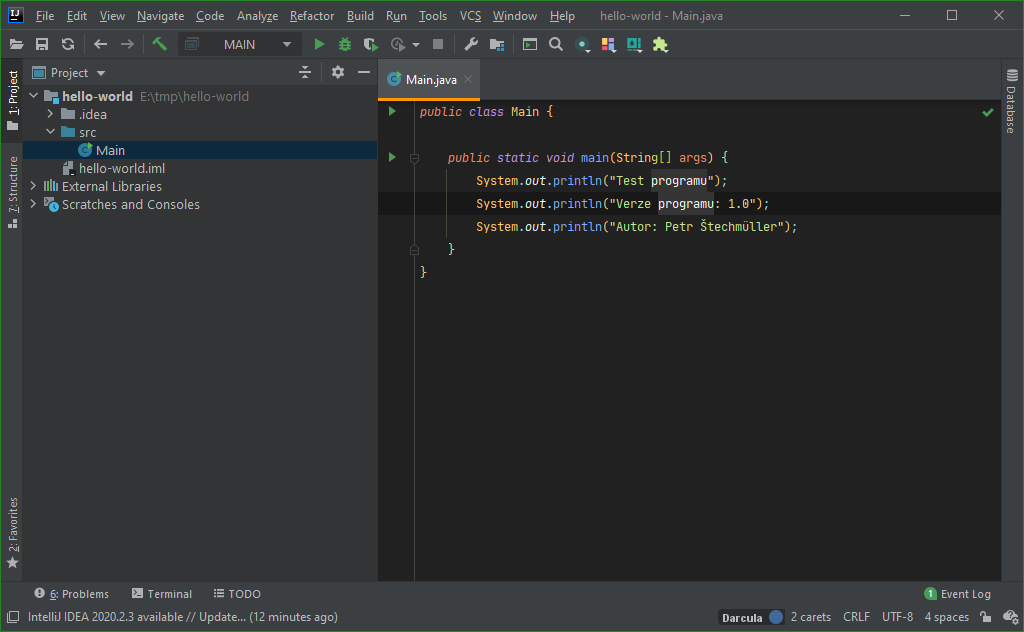
Task: Fold main method at upper gutter marker
Action: pos(414,157)
